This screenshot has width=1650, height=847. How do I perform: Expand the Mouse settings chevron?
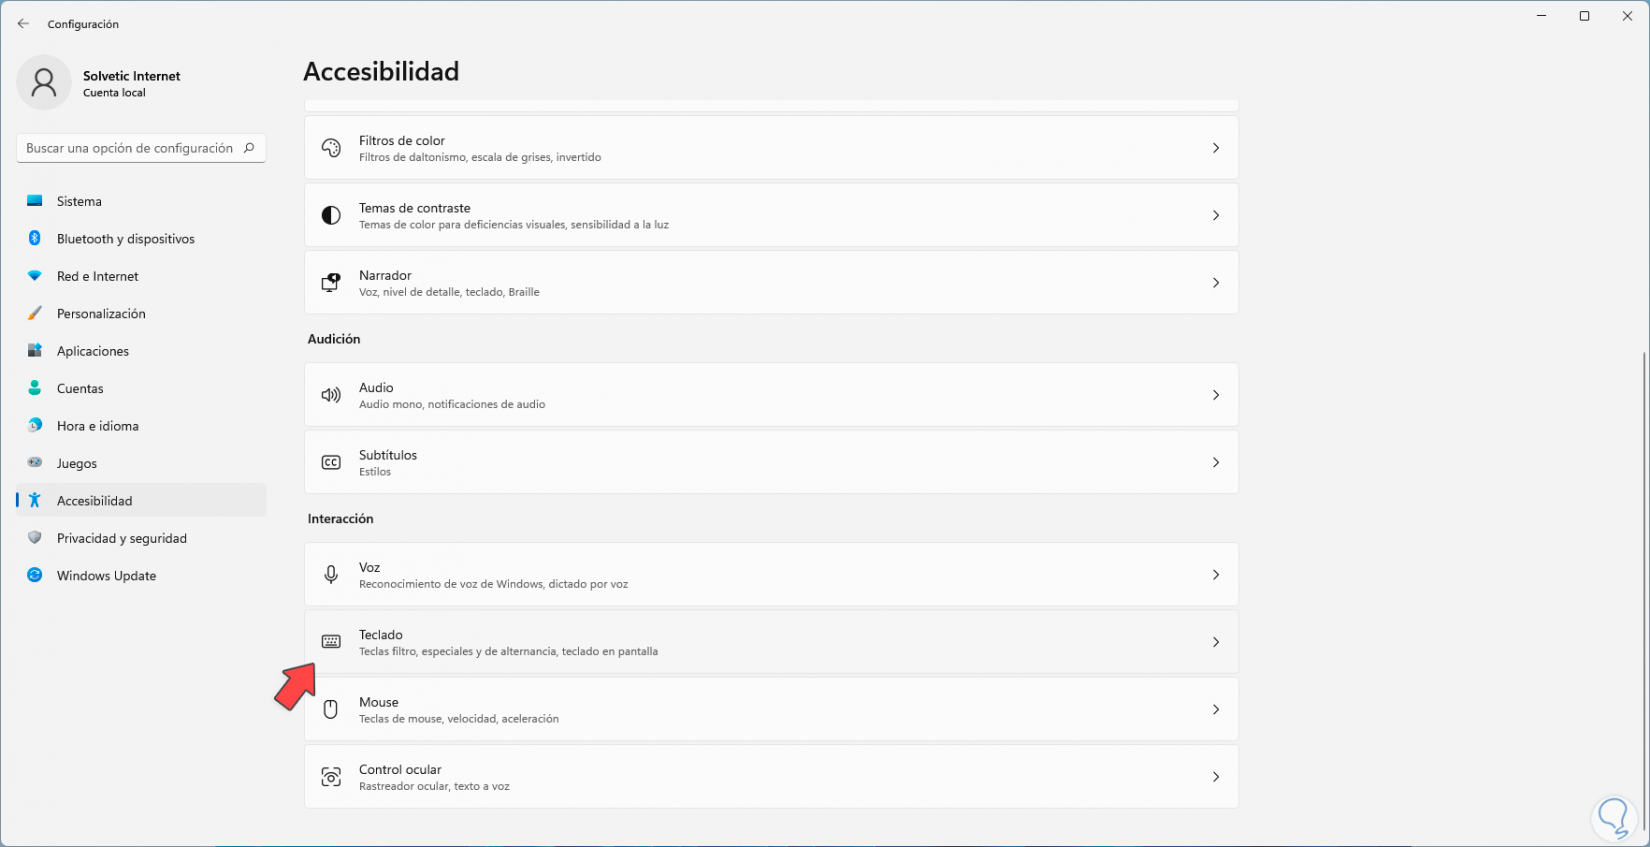coord(1215,709)
